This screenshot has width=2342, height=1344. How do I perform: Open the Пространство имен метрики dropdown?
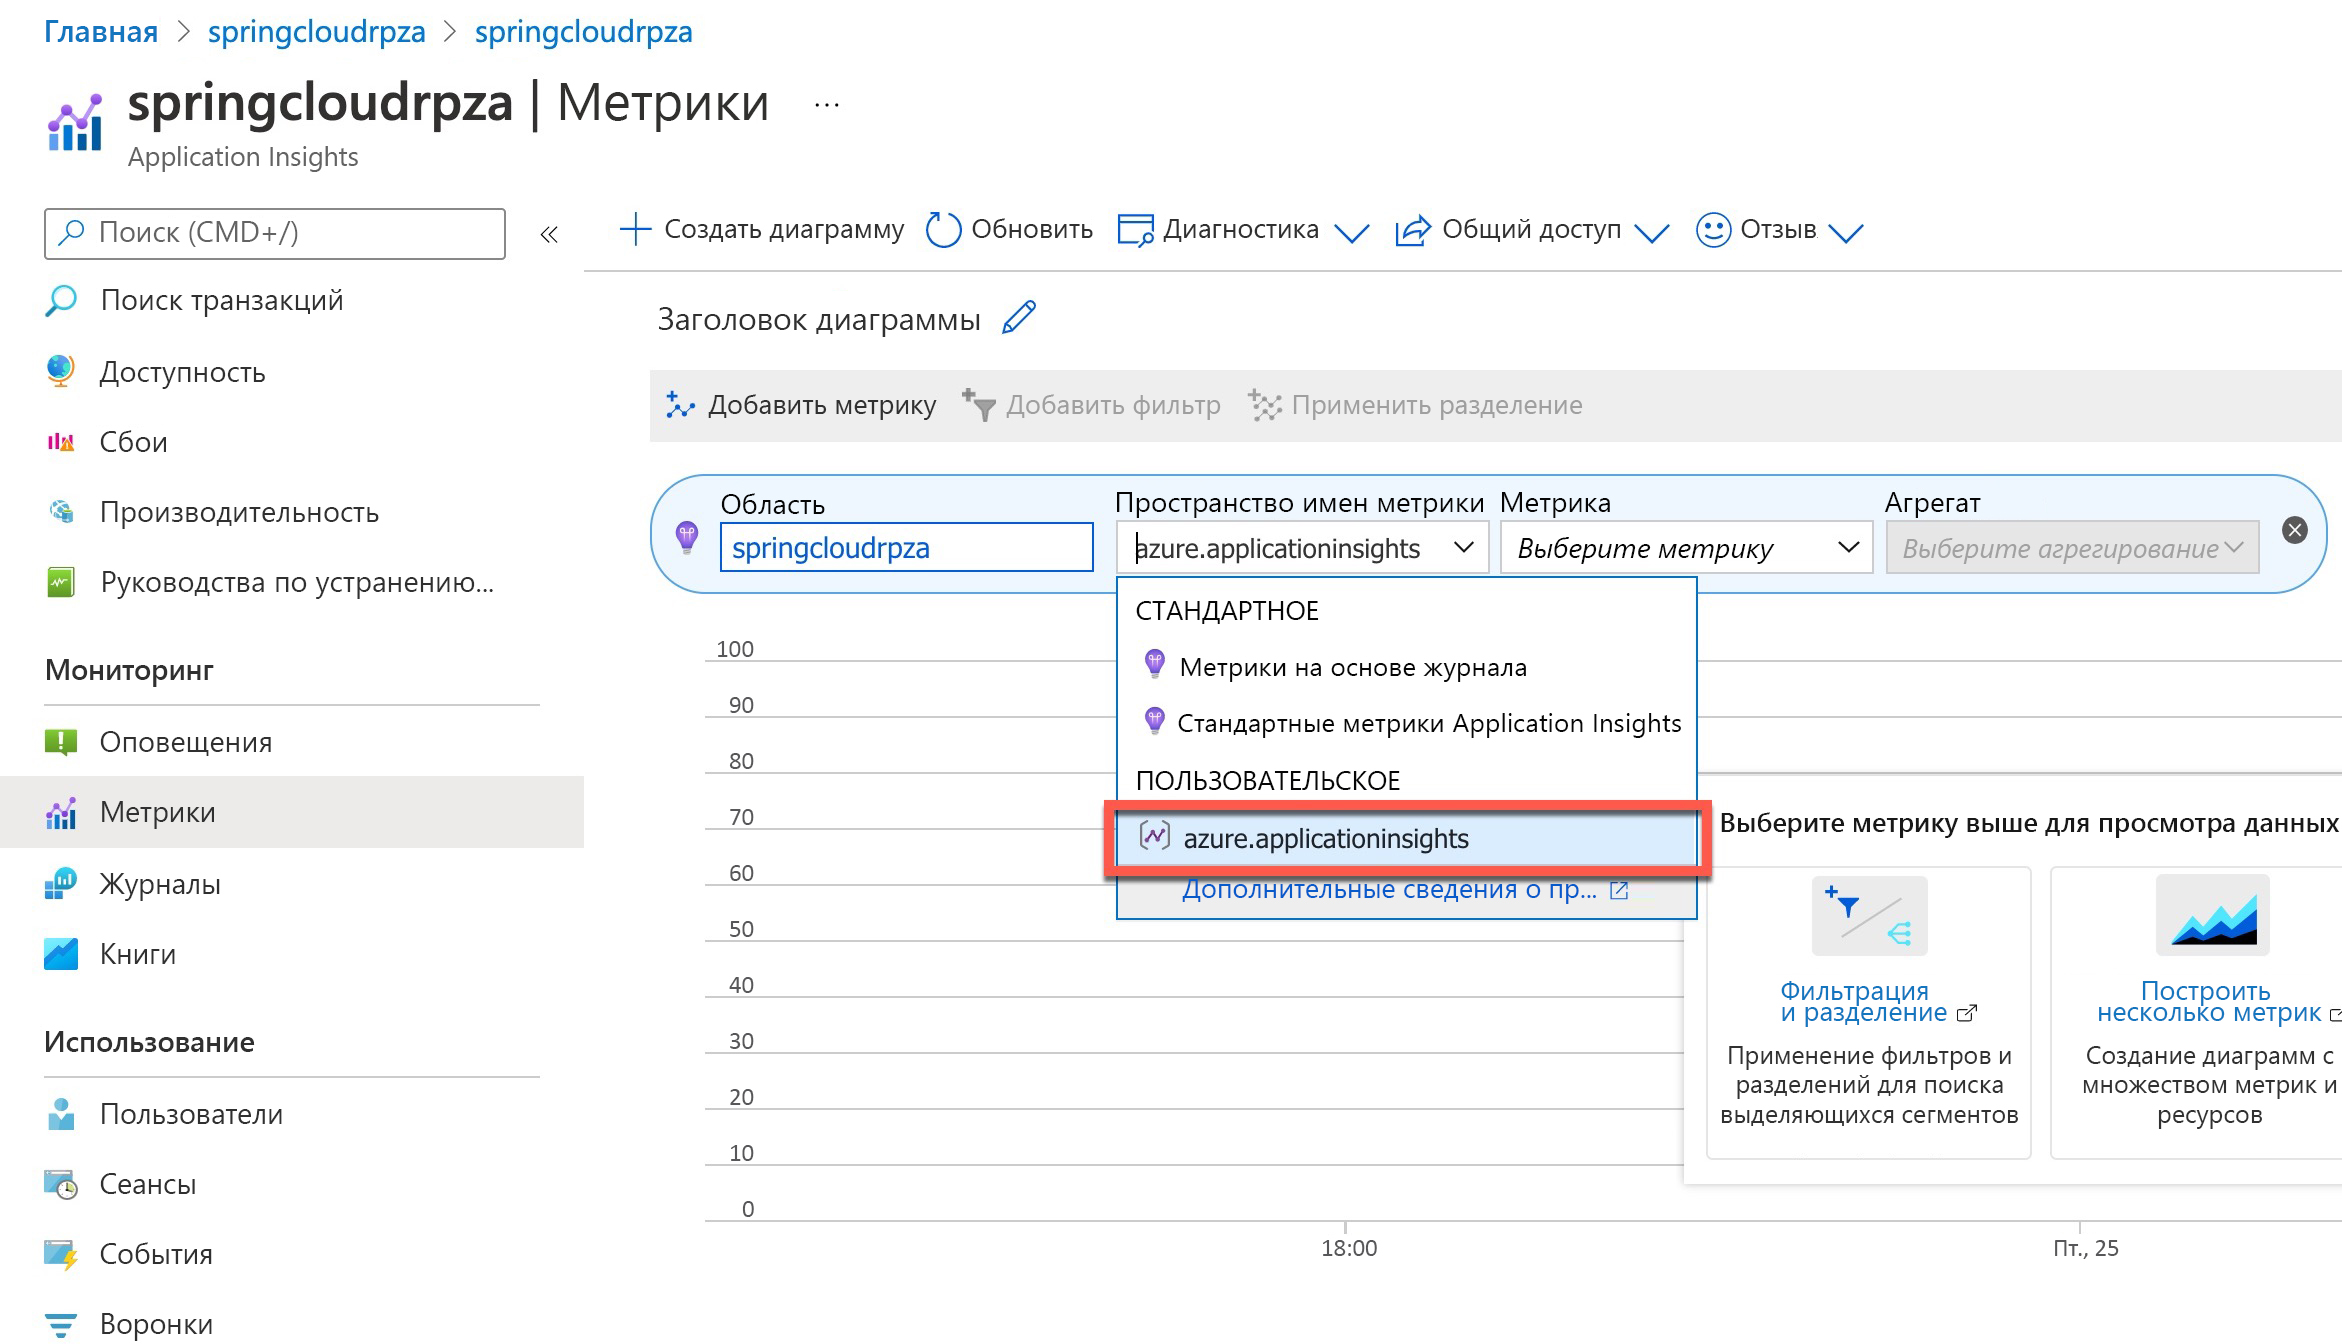pyautogui.click(x=1302, y=547)
